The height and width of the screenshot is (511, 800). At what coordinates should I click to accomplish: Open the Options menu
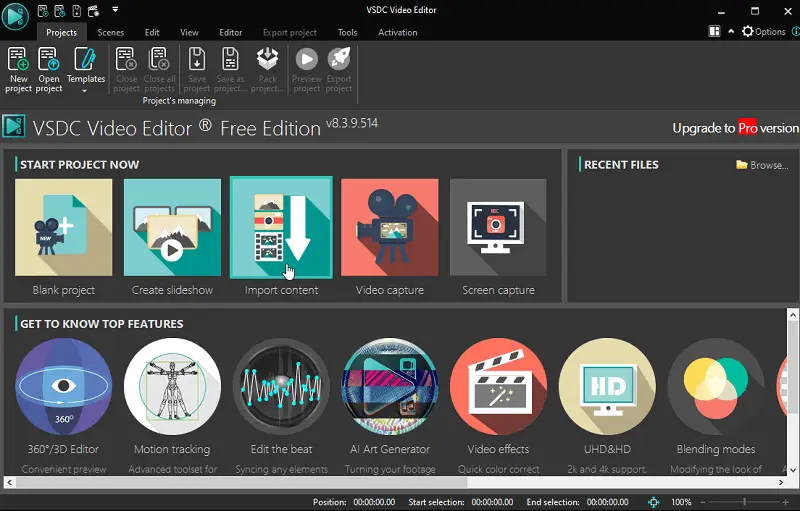pyautogui.click(x=763, y=31)
